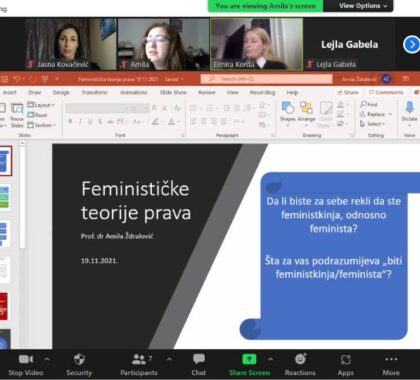Click the Stop Video camera icon
Screen dimensions: 420x380
26,359
